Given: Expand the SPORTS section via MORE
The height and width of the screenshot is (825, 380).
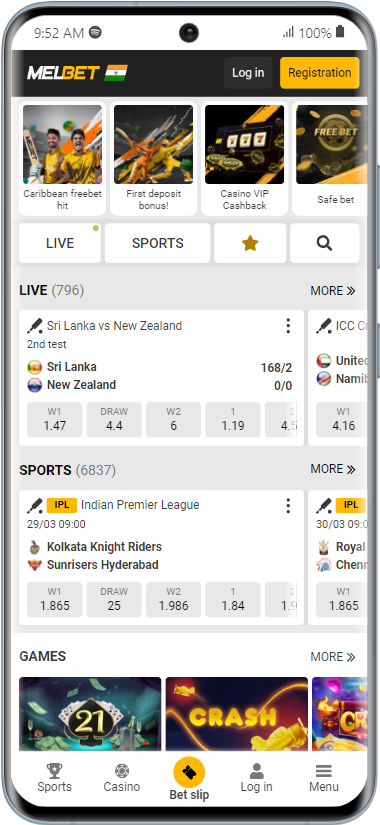Looking at the screenshot, I should click(x=333, y=469).
